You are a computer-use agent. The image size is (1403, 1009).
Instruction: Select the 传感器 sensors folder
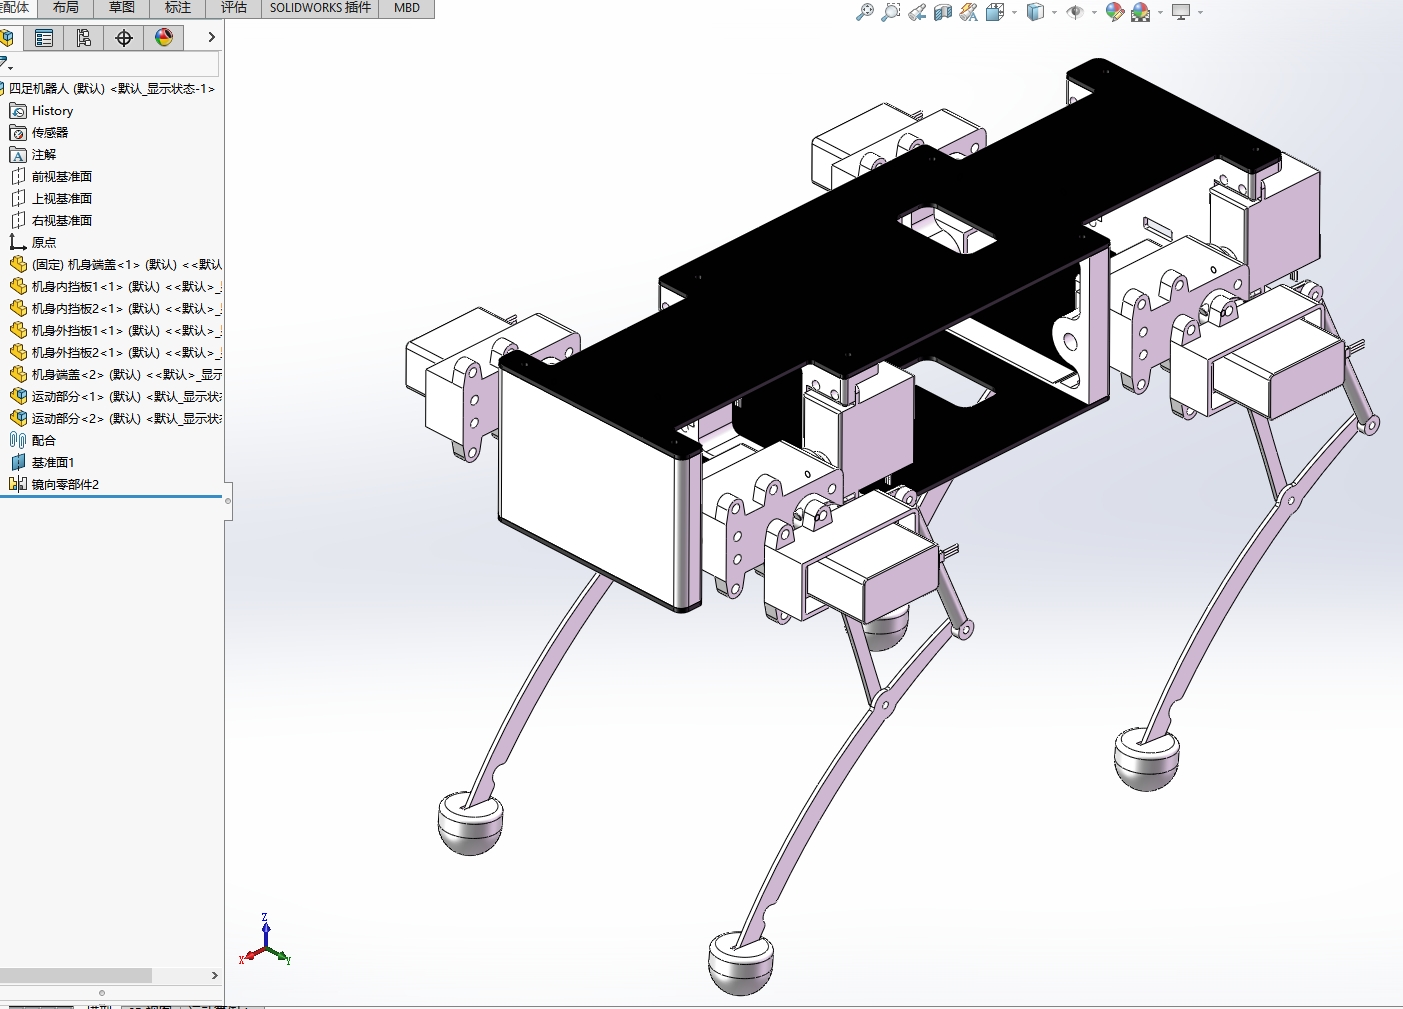tap(49, 133)
